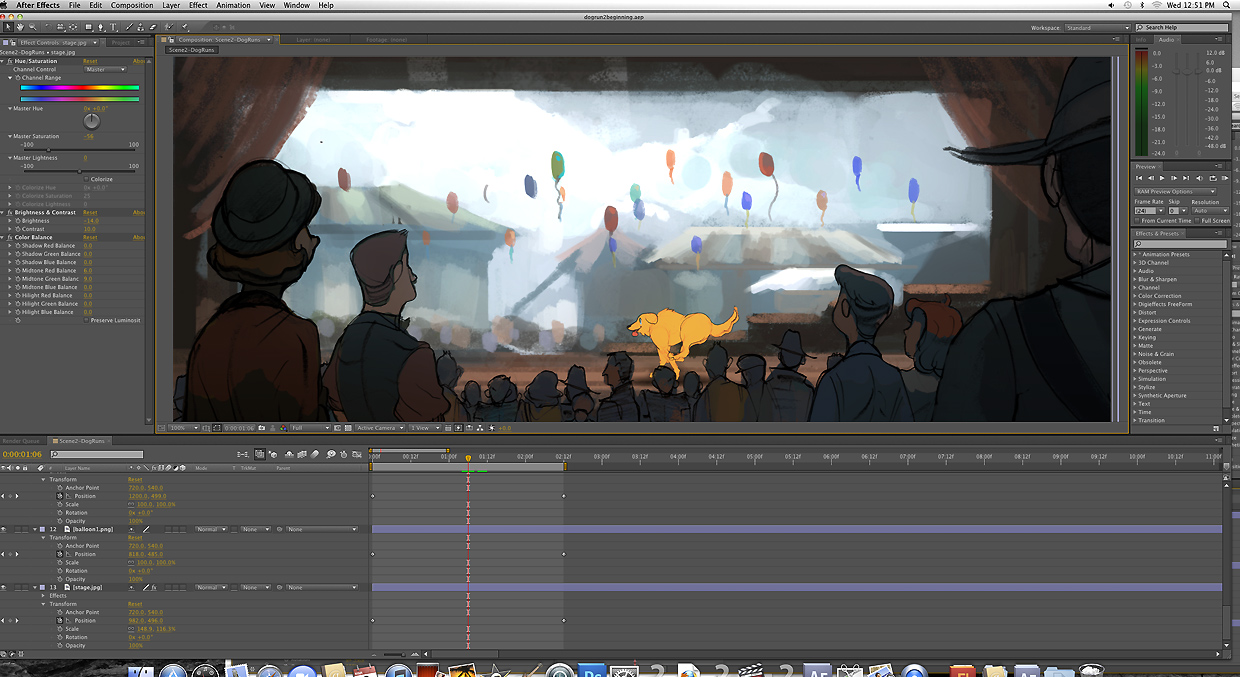Open the Layer menu

click(171, 5)
